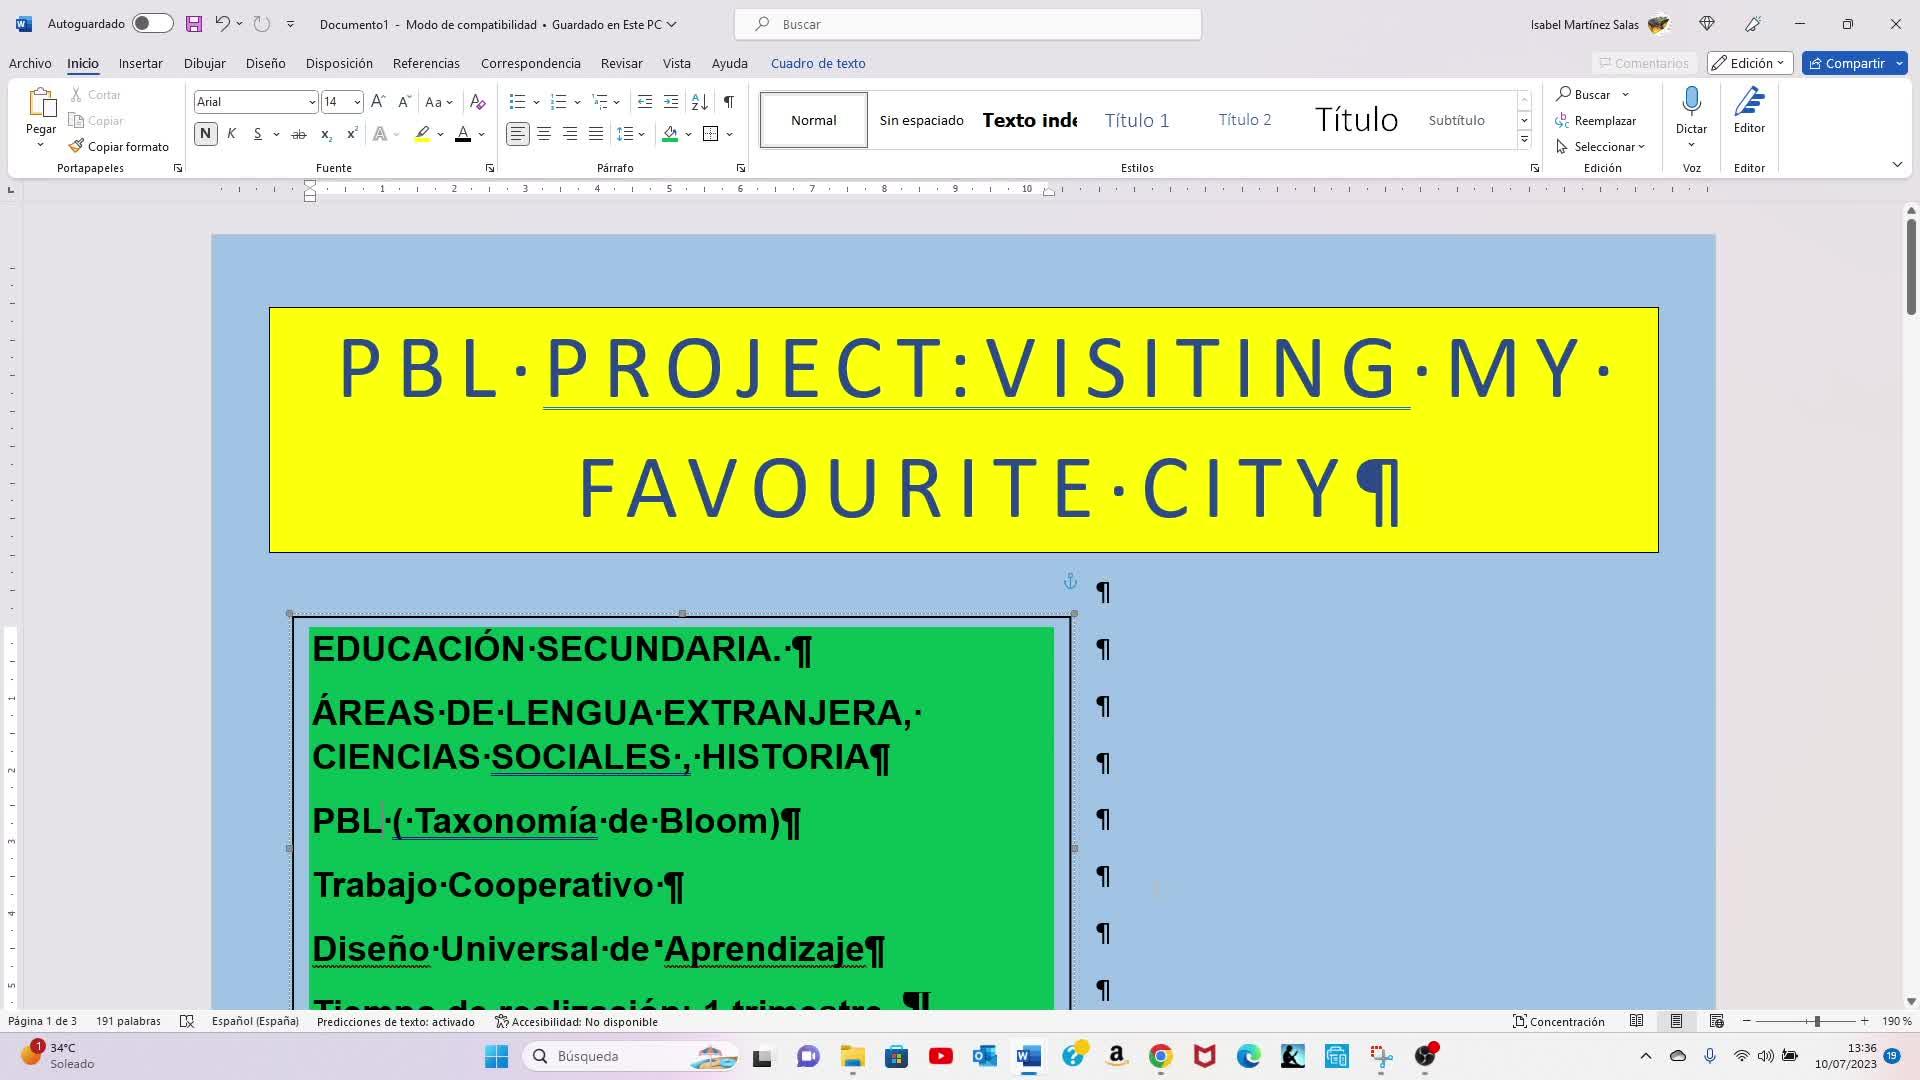1920x1080 pixels.
Task: Click the Copiar formato paintbrush icon
Action: [76, 146]
